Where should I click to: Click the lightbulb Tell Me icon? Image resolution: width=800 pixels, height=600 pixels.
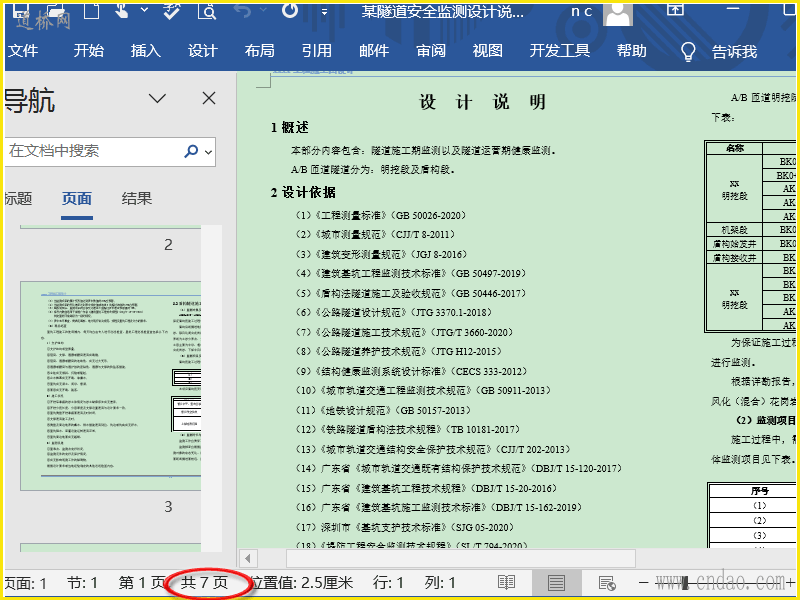688,51
